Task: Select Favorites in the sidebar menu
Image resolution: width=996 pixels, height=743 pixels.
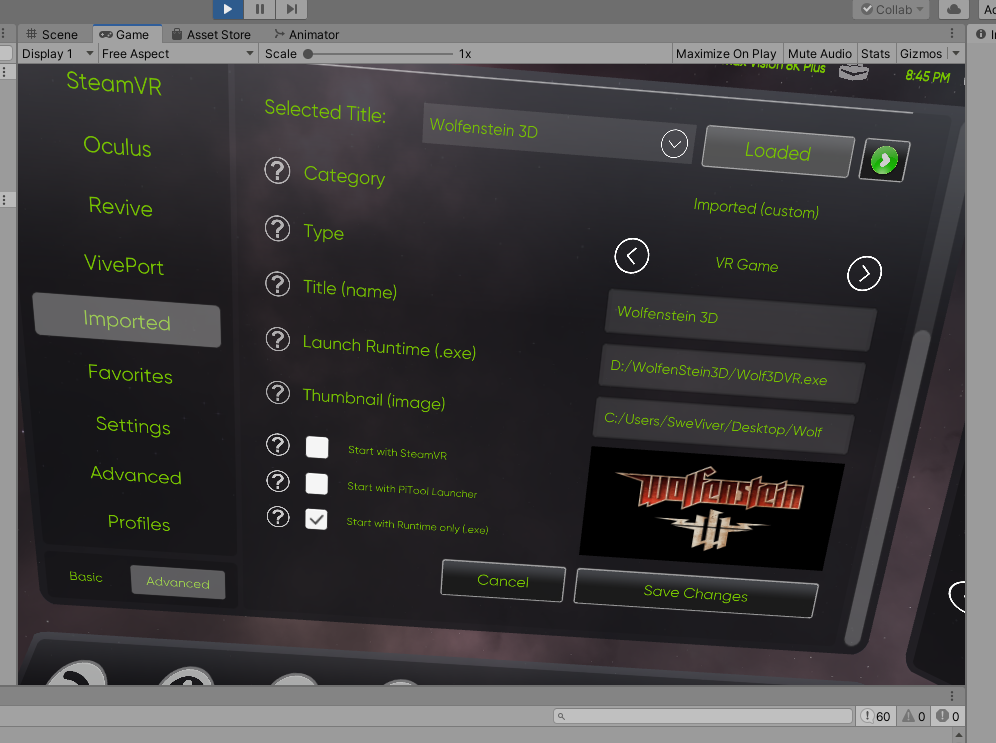Action: [130, 375]
